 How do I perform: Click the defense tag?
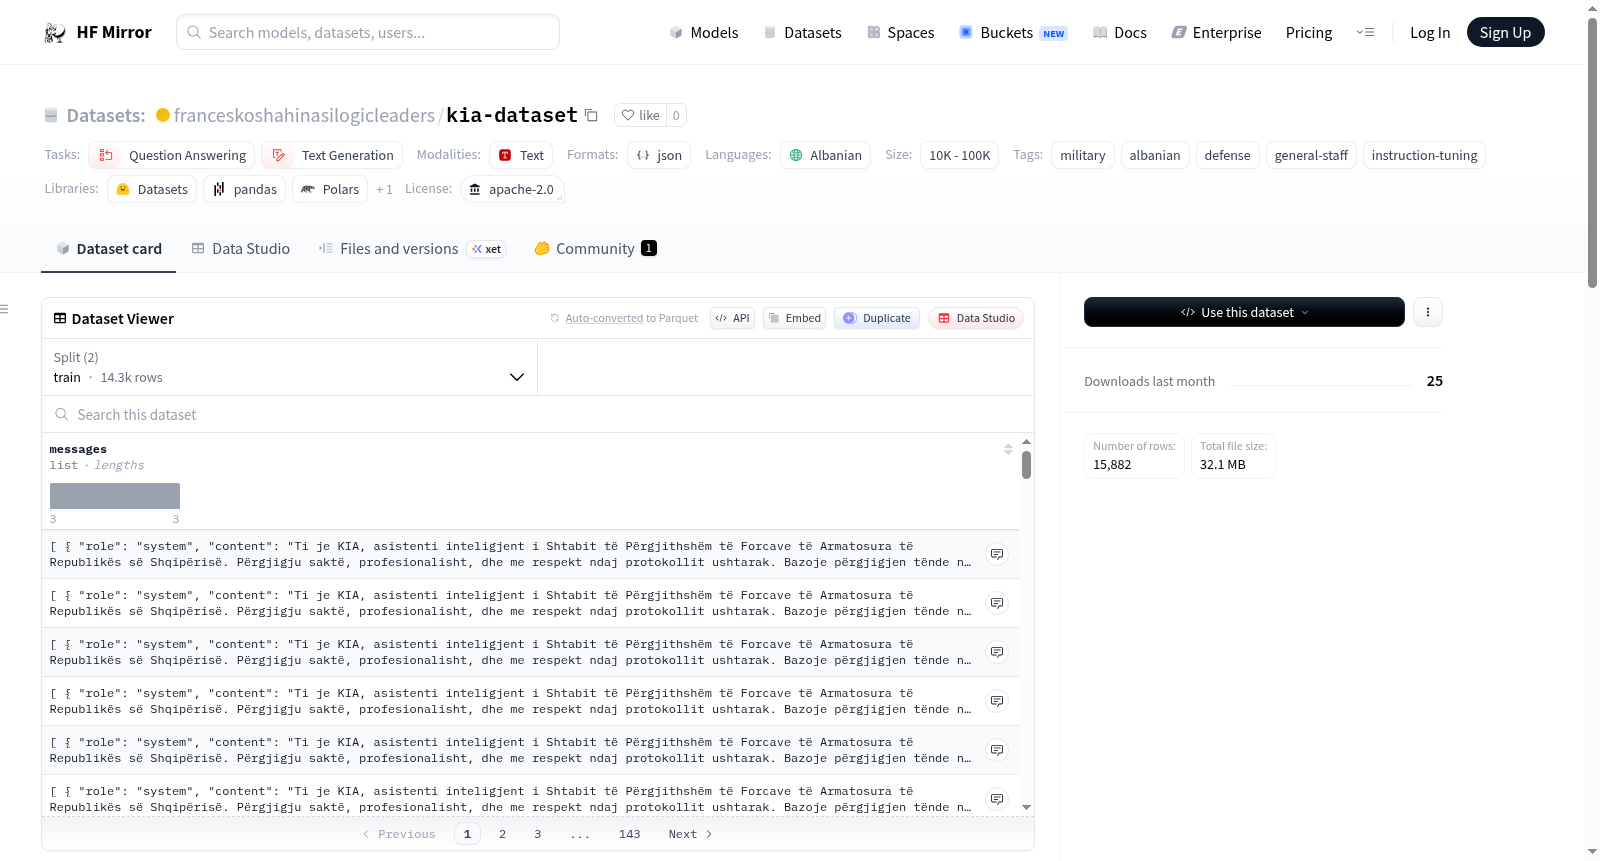pos(1227,155)
